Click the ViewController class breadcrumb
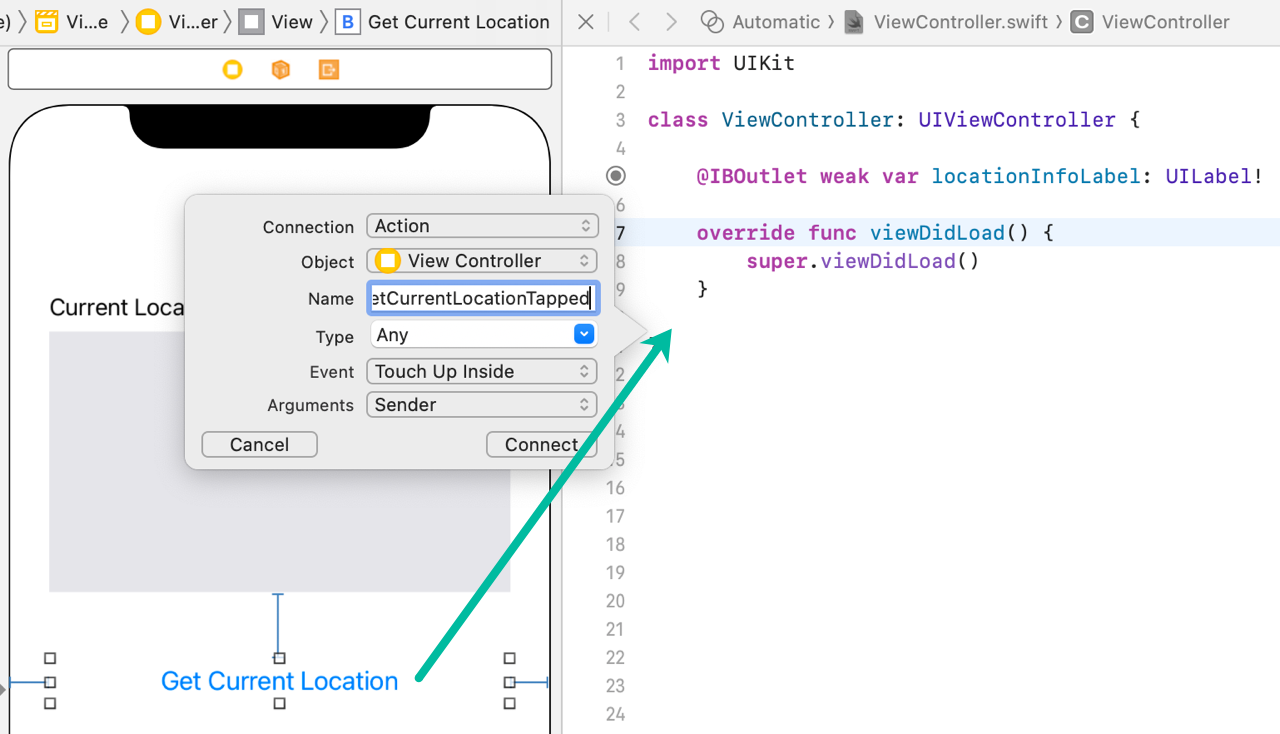 tap(1150, 22)
